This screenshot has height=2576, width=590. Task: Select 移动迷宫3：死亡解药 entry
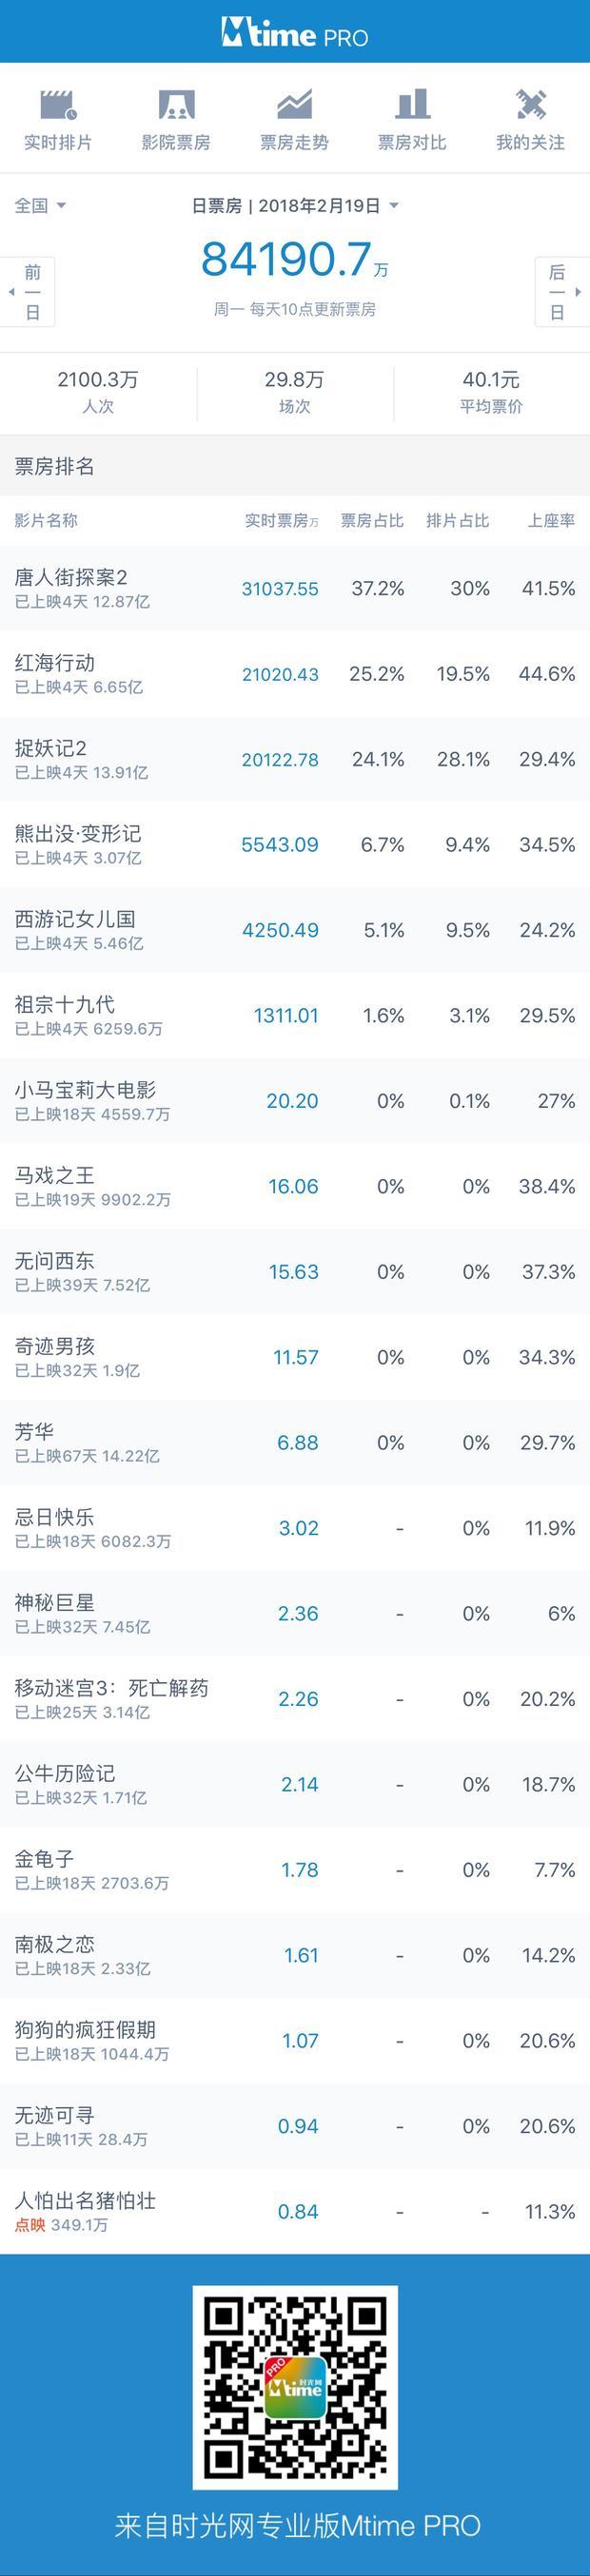pyautogui.click(x=295, y=1698)
